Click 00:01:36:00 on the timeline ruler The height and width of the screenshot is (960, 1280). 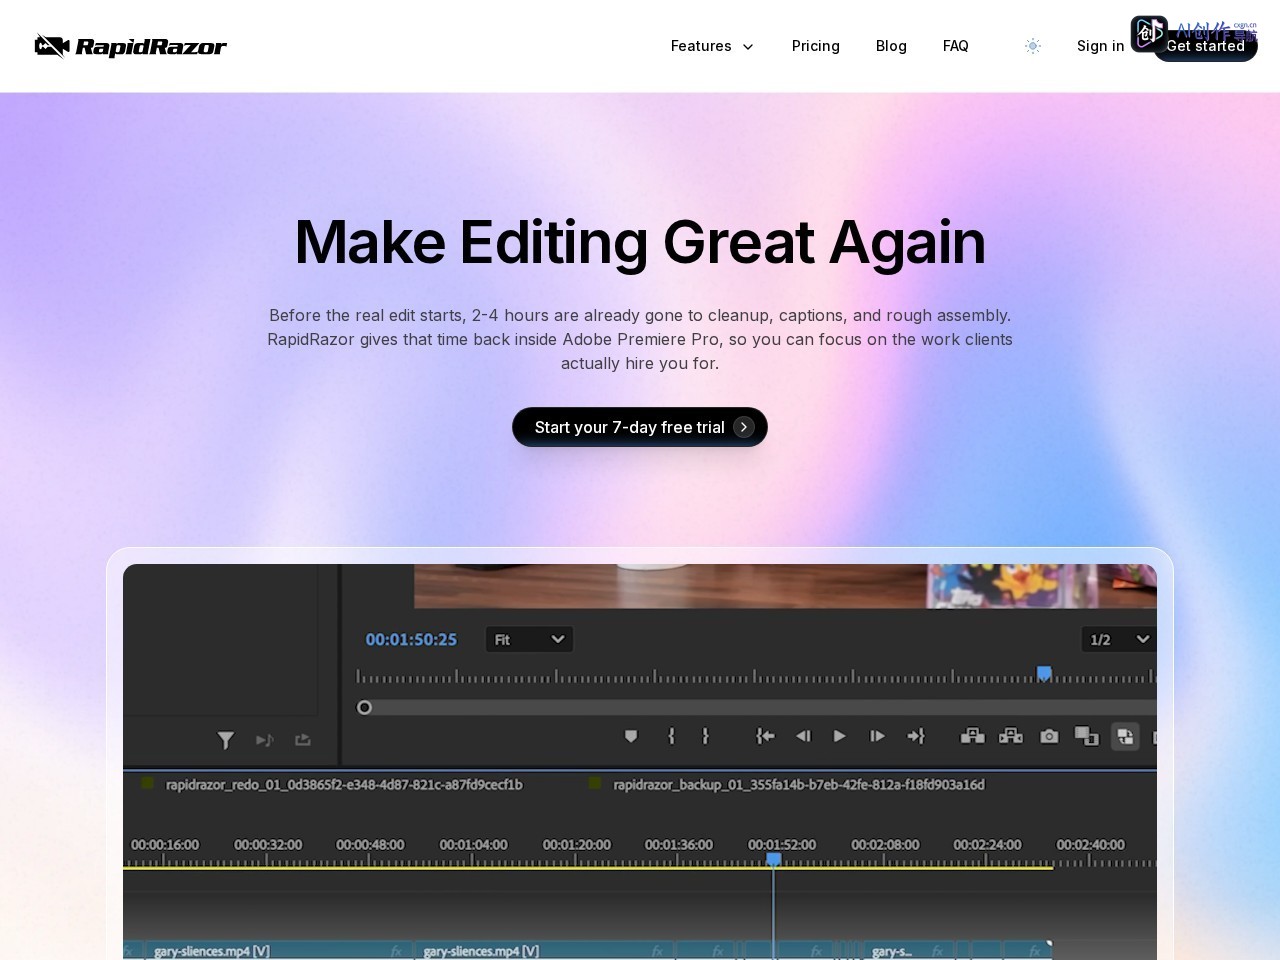[679, 845]
